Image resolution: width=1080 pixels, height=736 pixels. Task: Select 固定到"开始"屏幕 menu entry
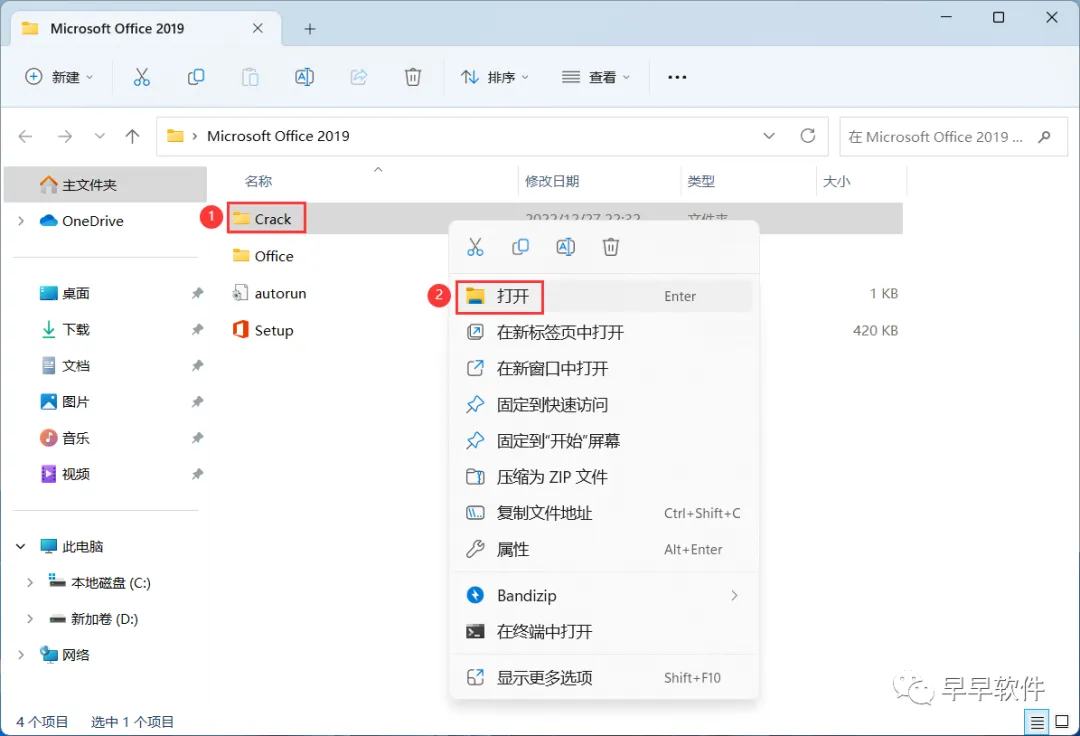coord(604,441)
